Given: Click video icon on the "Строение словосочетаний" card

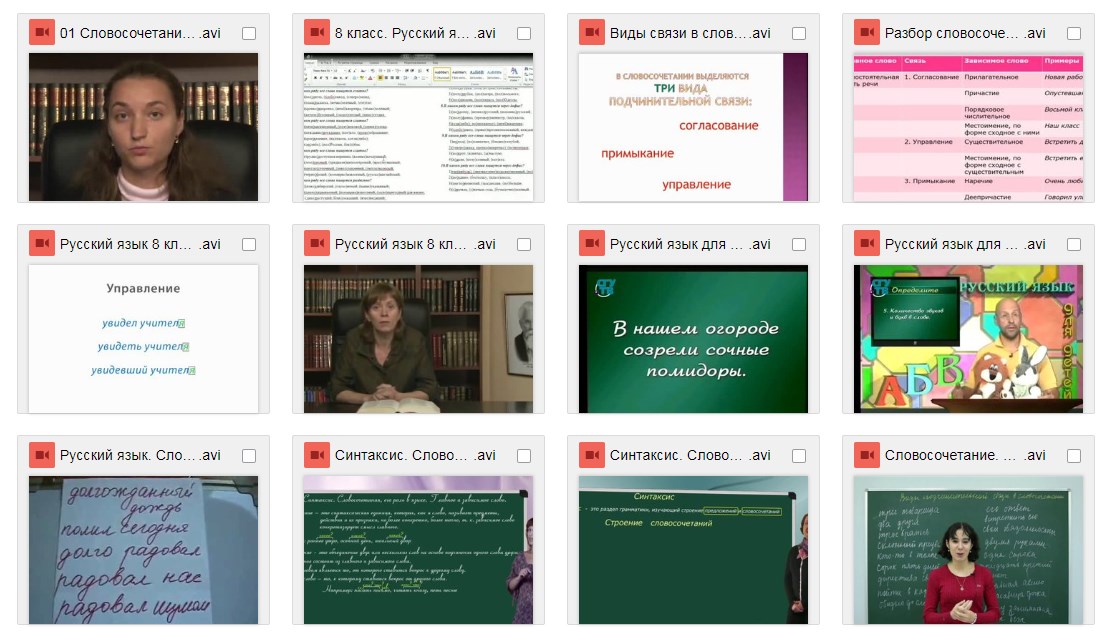Looking at the screenshot, I should pos(592,455).
